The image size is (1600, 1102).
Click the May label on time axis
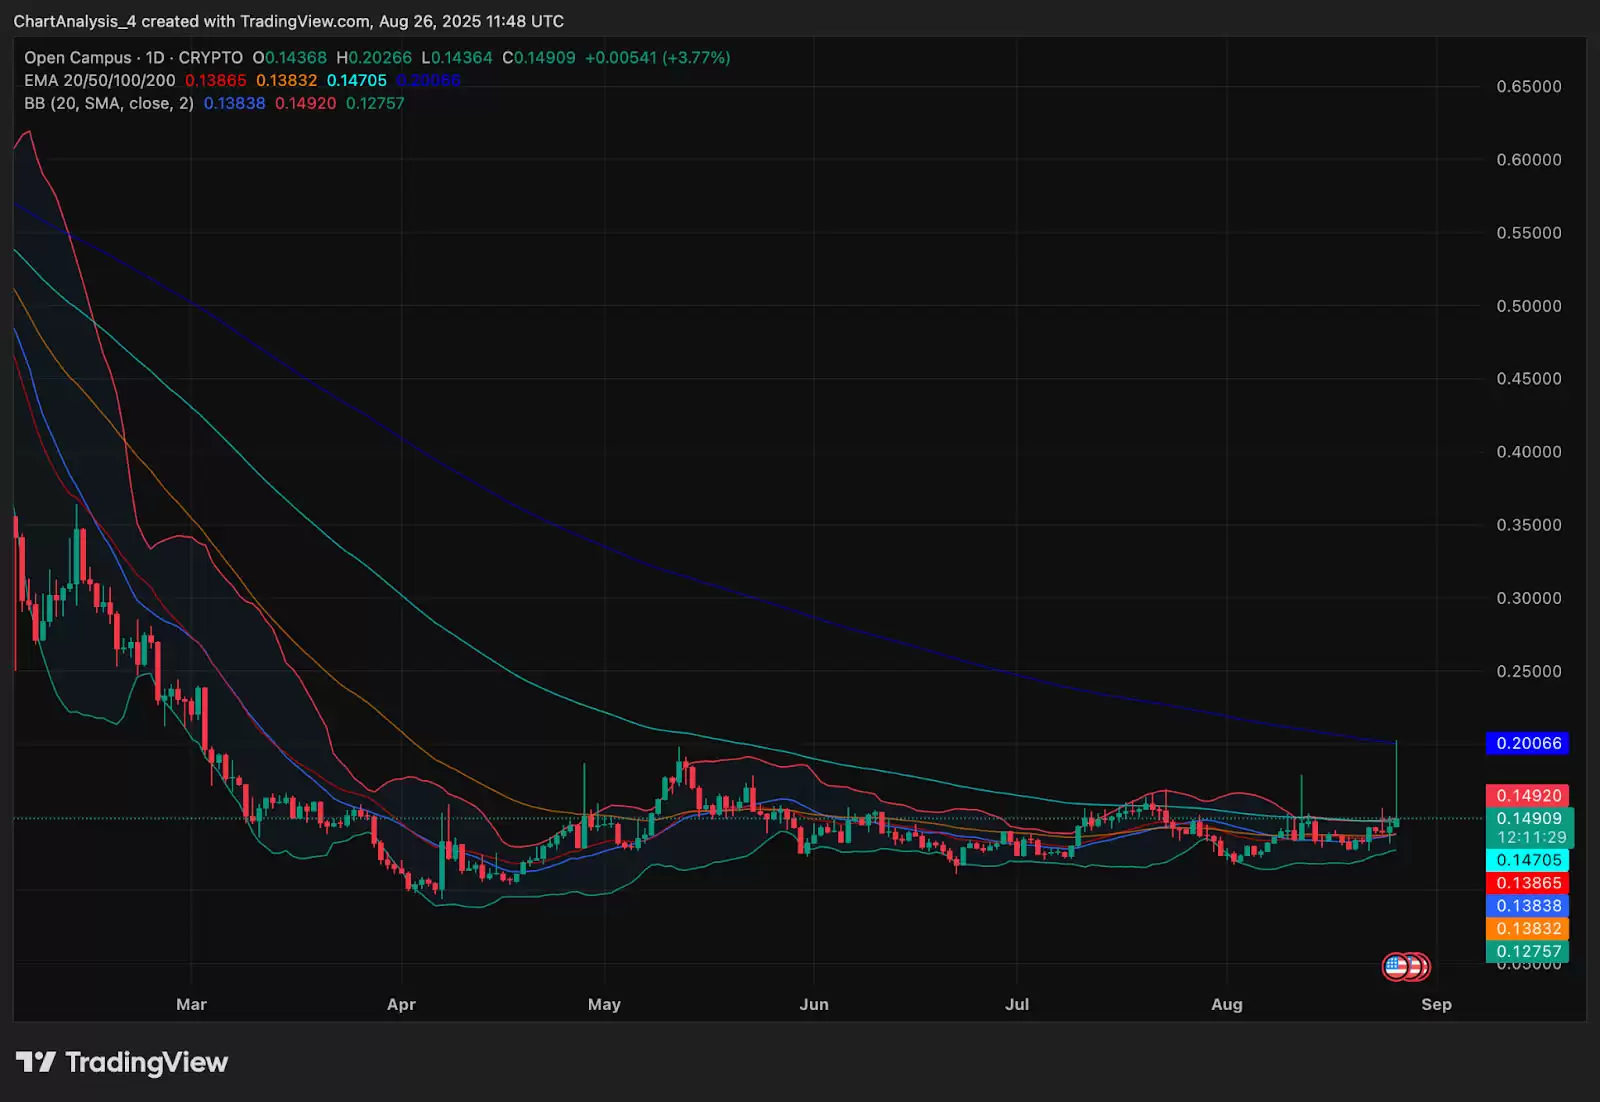coord(604,1004)
